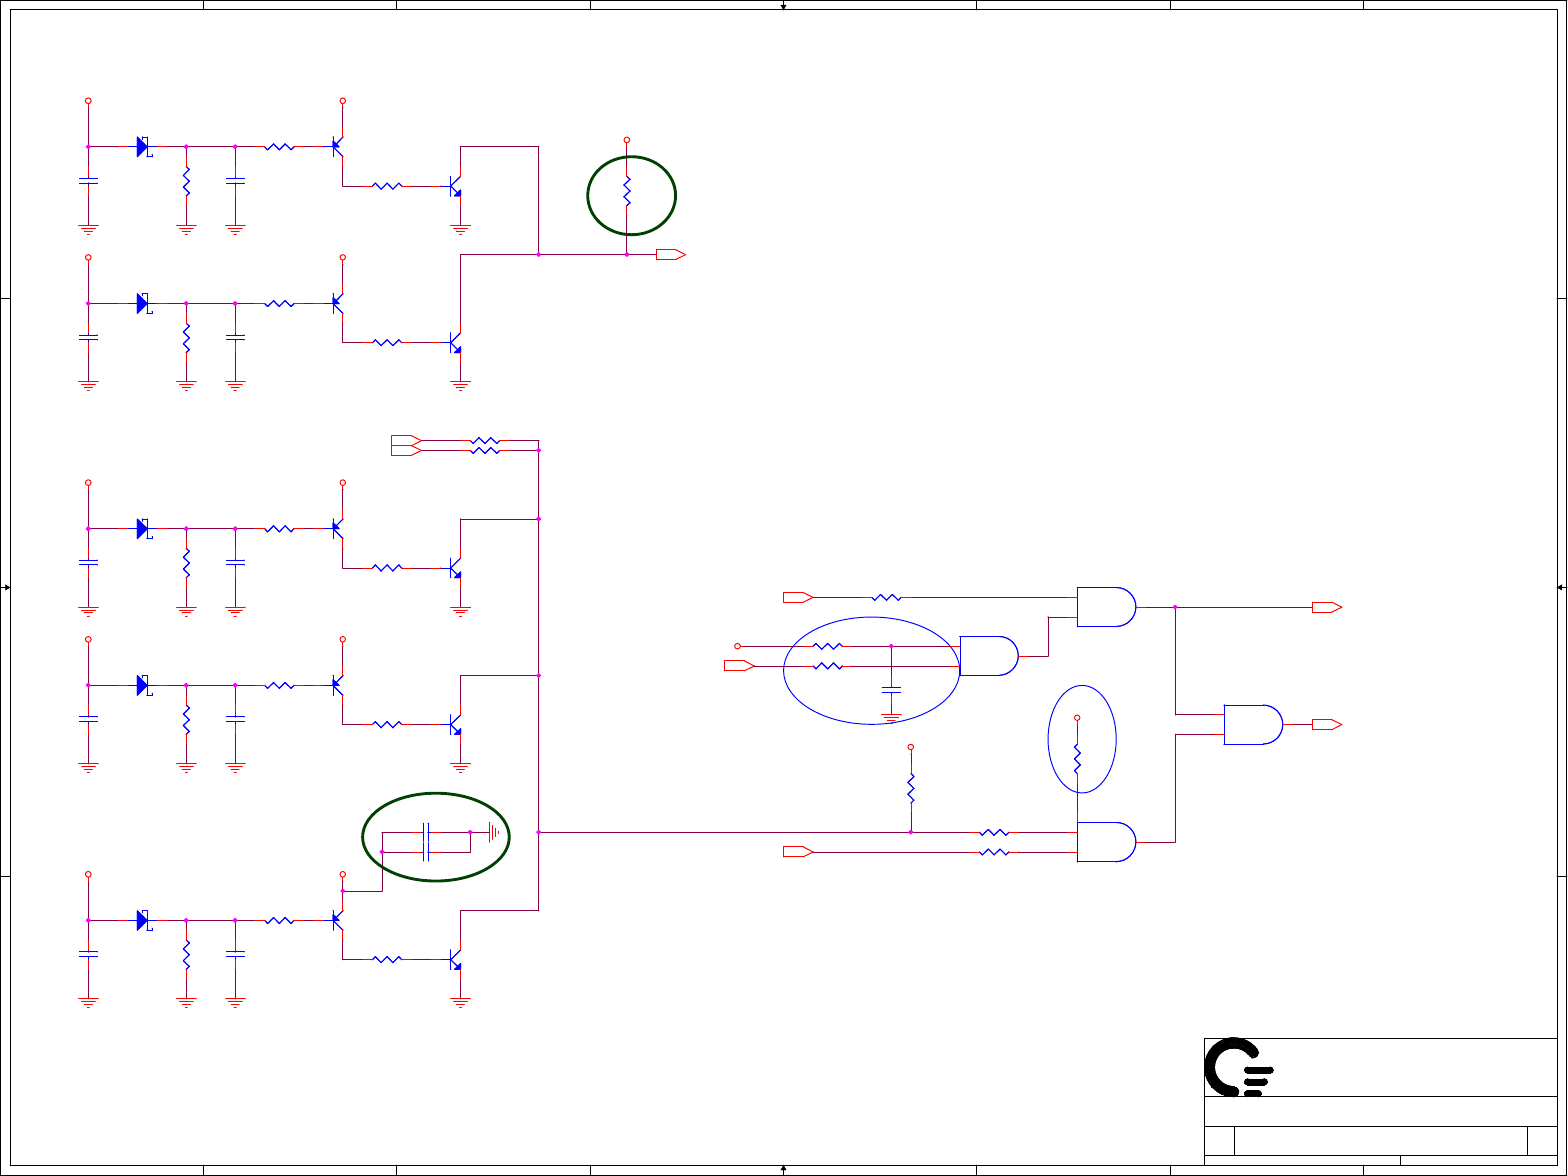Viewport: 1568px width, 1176px height.
Task: Select the pull-up resistor on the long horizontal bus wire
Action: point(911,788)
